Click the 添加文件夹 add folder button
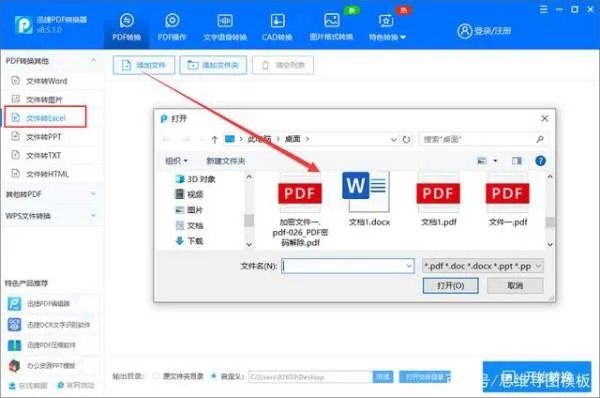The width and height of the screenshot is (600, 398). tap(213, 65)
